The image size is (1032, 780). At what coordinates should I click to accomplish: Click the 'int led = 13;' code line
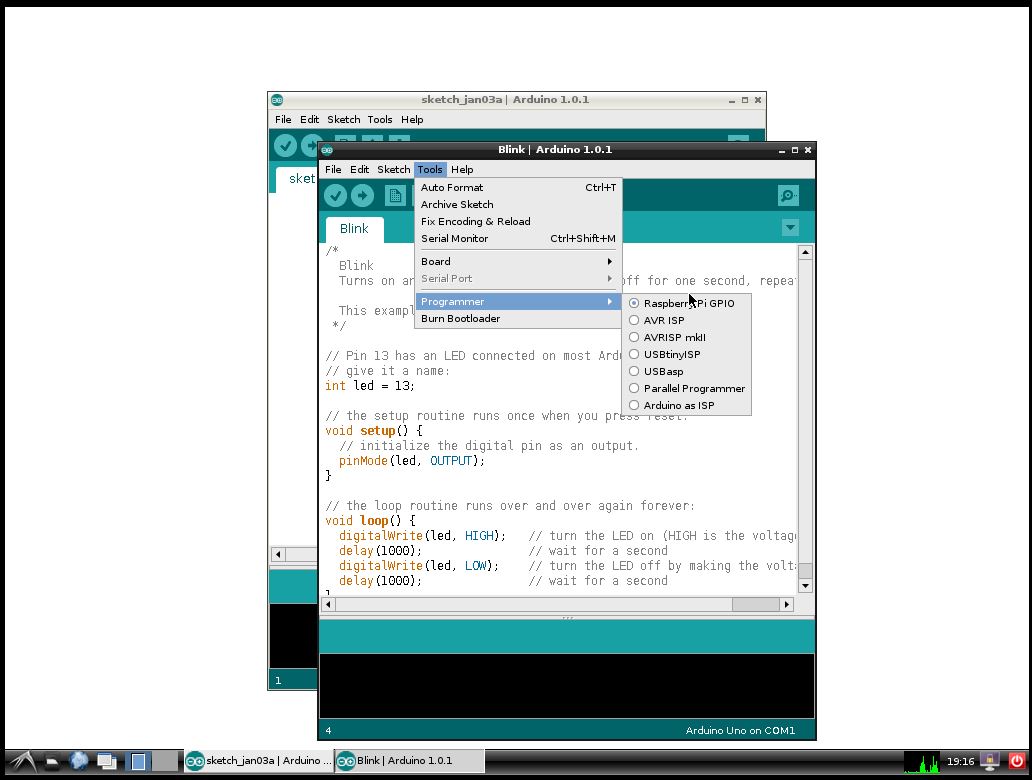370,386
